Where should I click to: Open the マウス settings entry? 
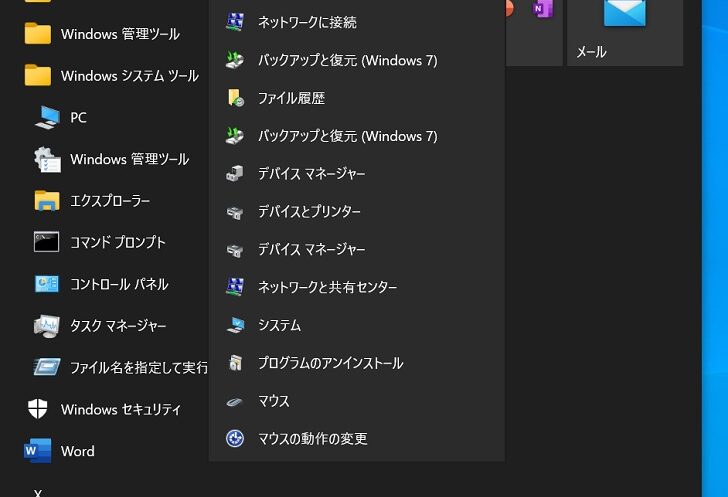pos(357,401)
